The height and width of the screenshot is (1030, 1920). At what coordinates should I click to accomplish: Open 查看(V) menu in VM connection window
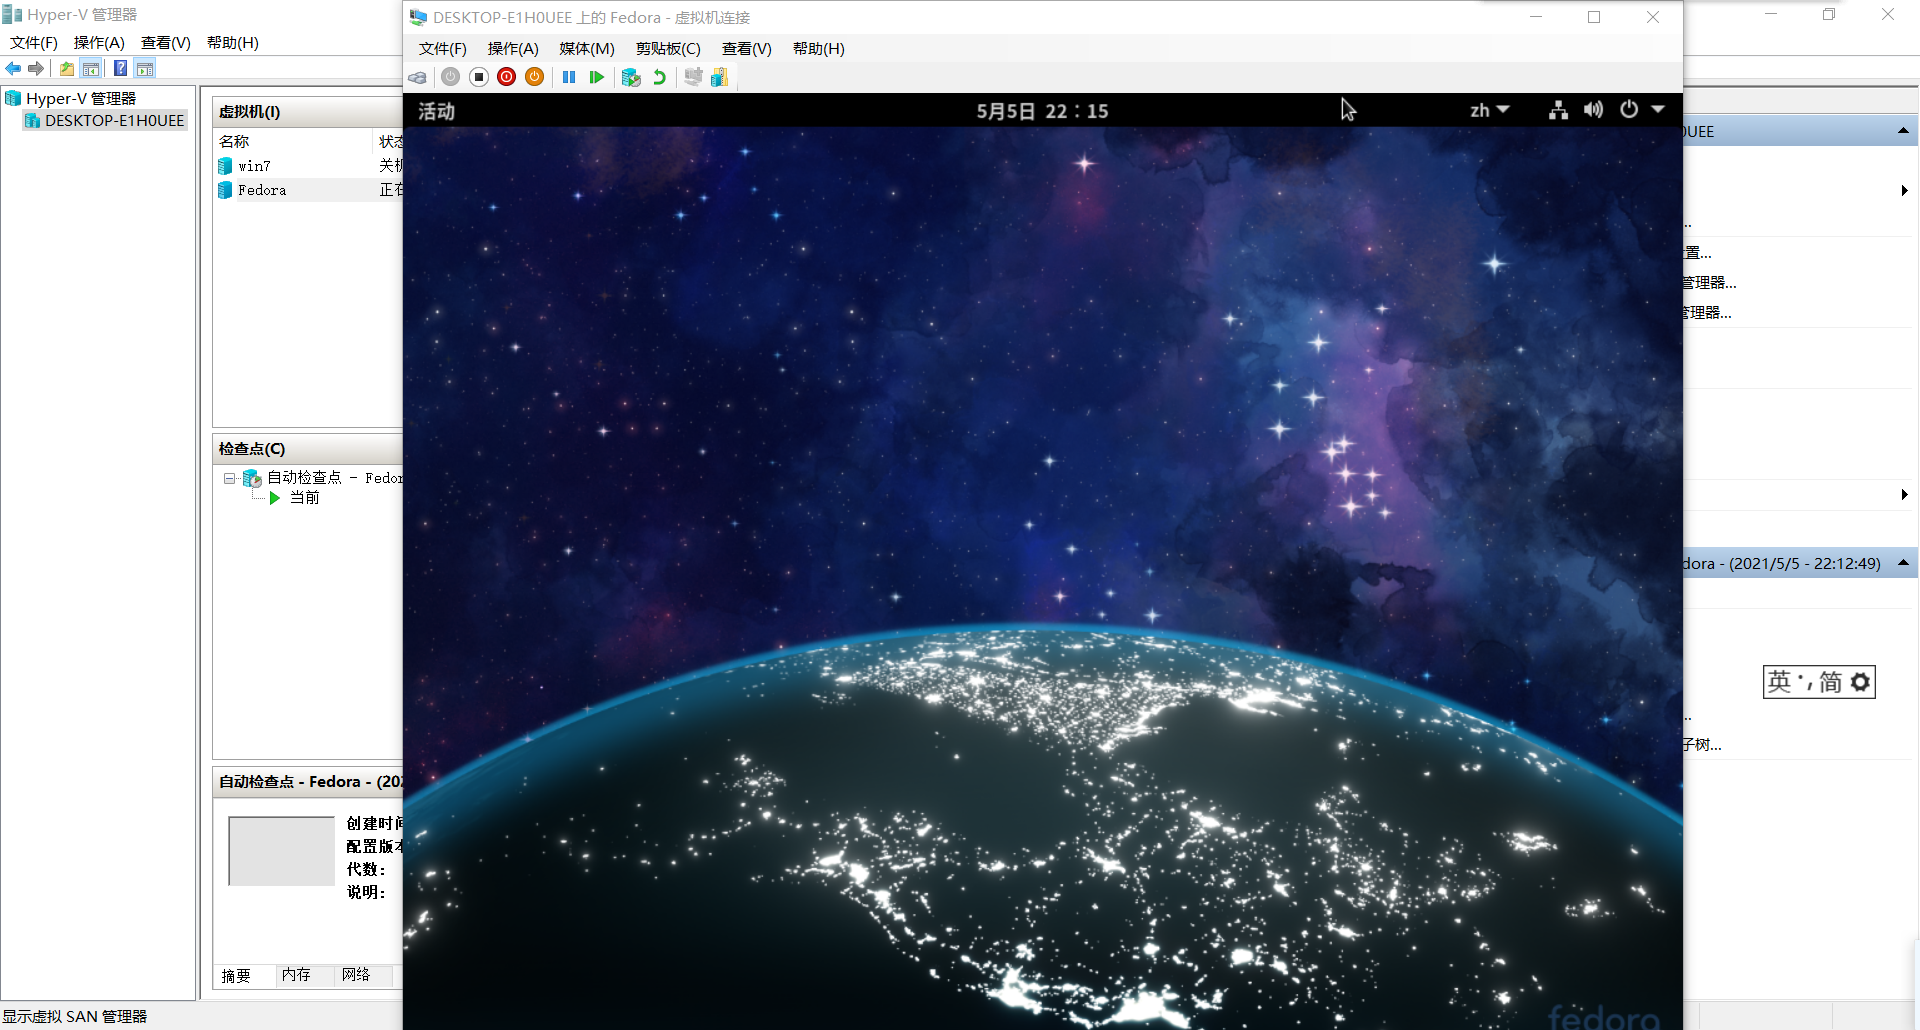point(747,49)
